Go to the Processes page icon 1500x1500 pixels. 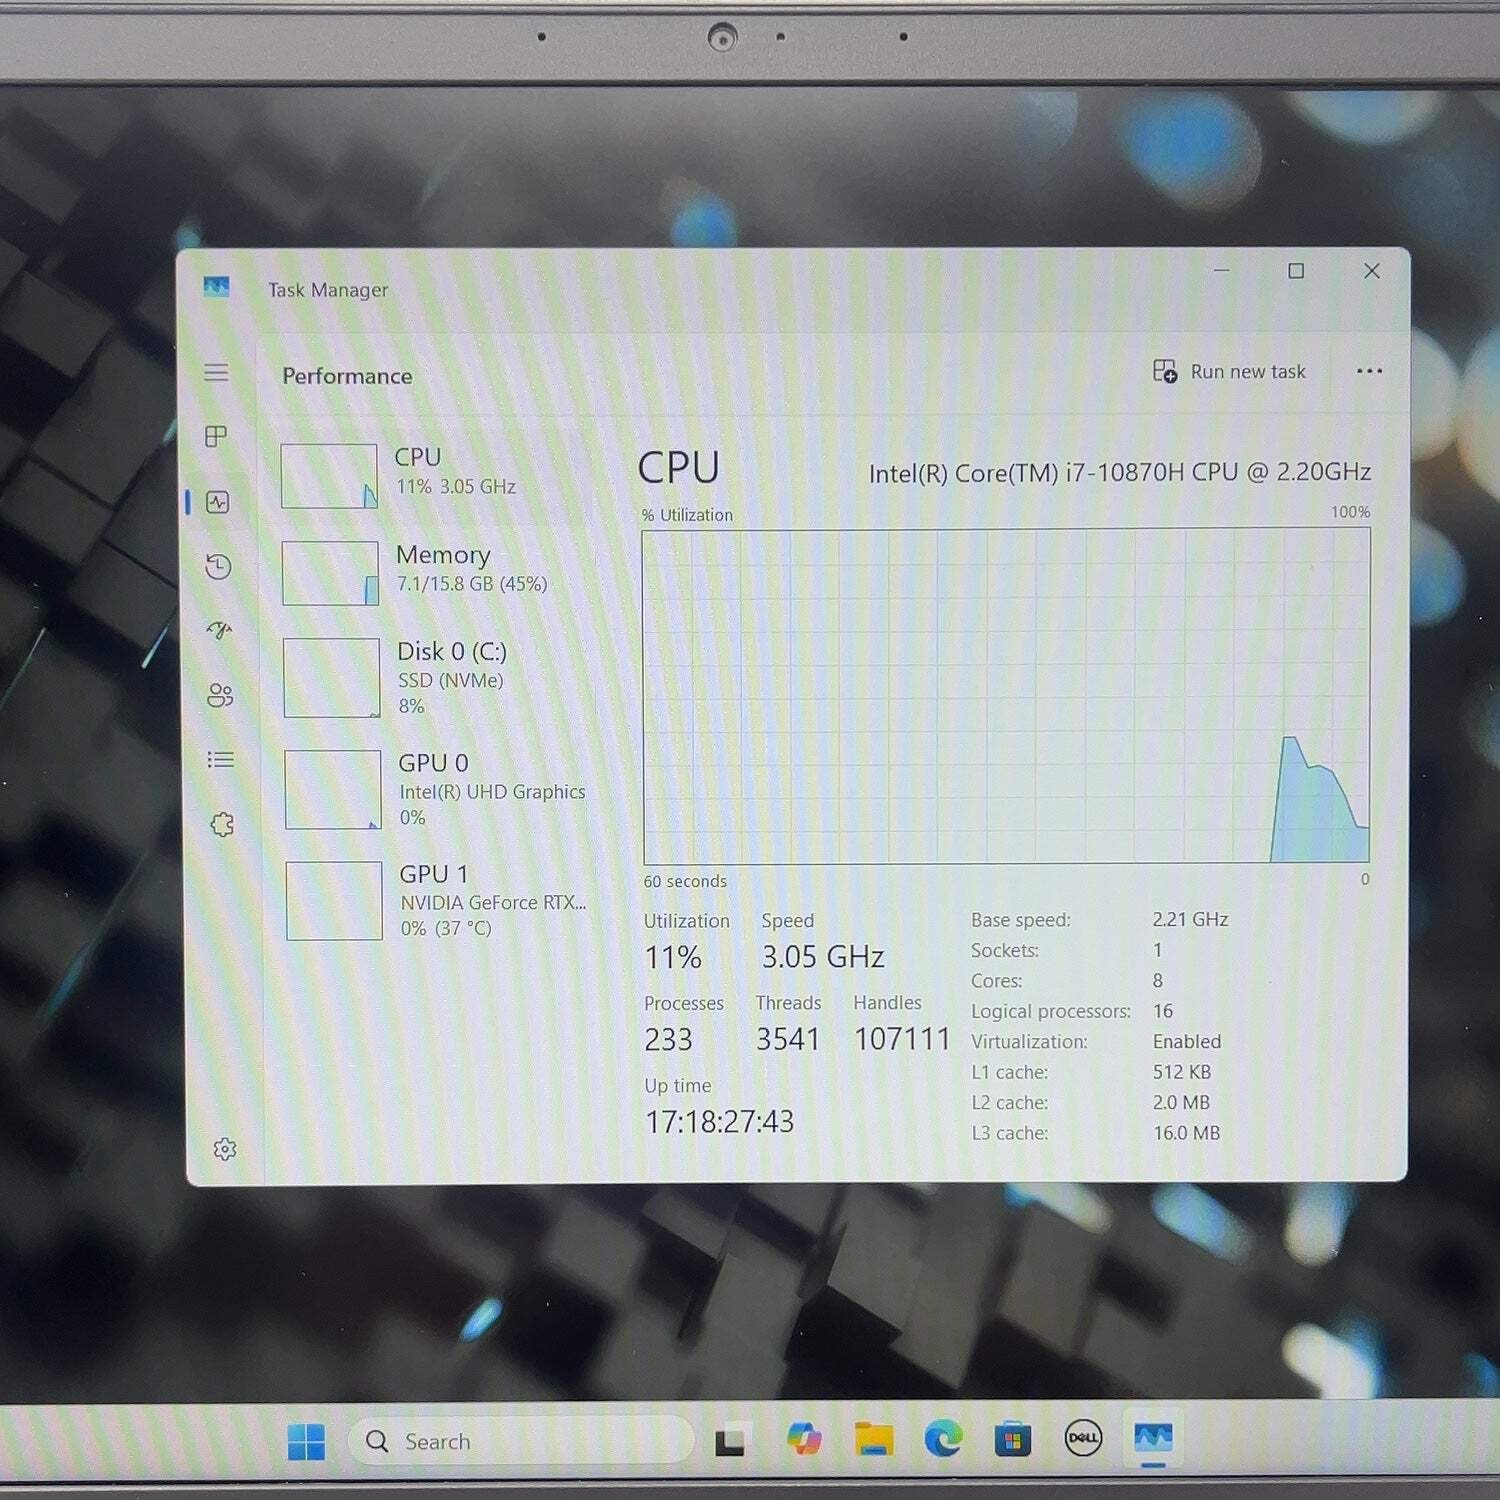coord(216,437)
